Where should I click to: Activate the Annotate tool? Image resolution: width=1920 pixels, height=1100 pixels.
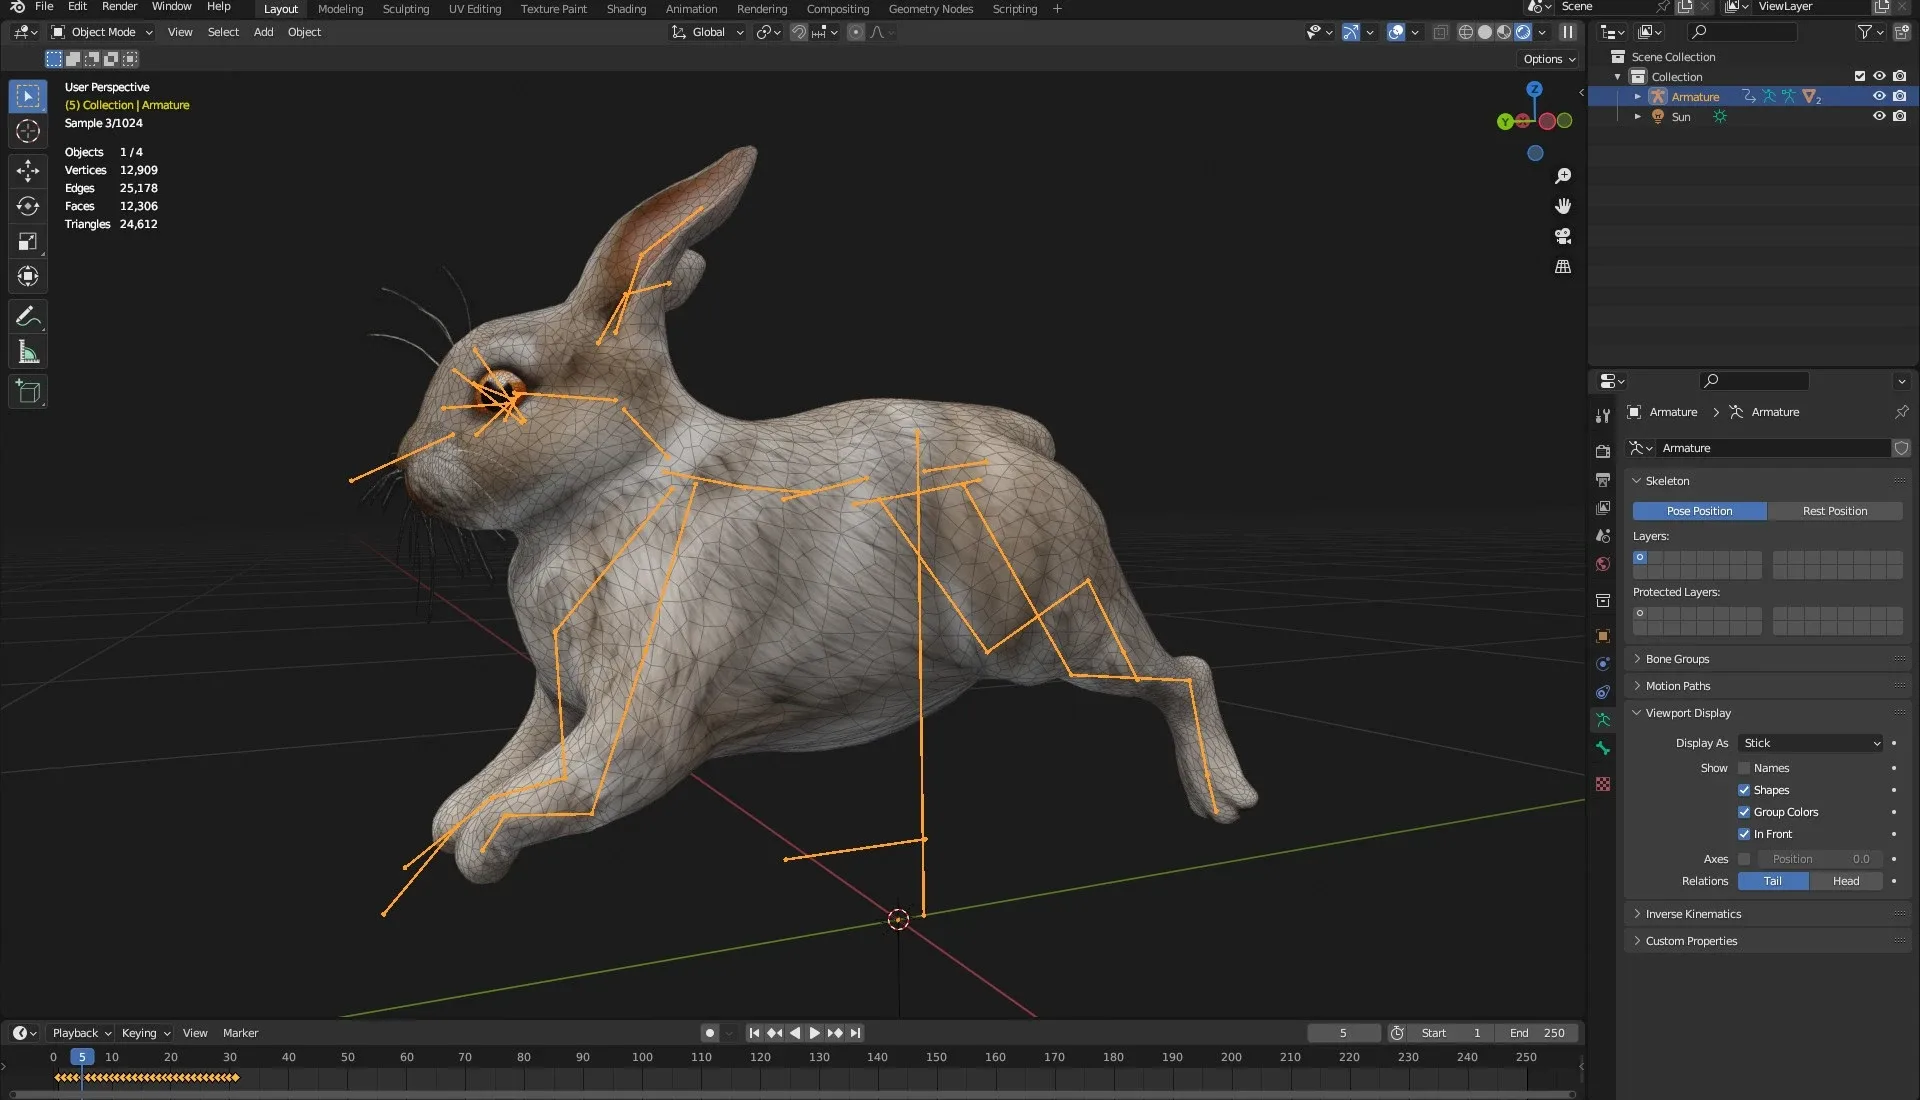pyautogui.click(x=27, y=316)
